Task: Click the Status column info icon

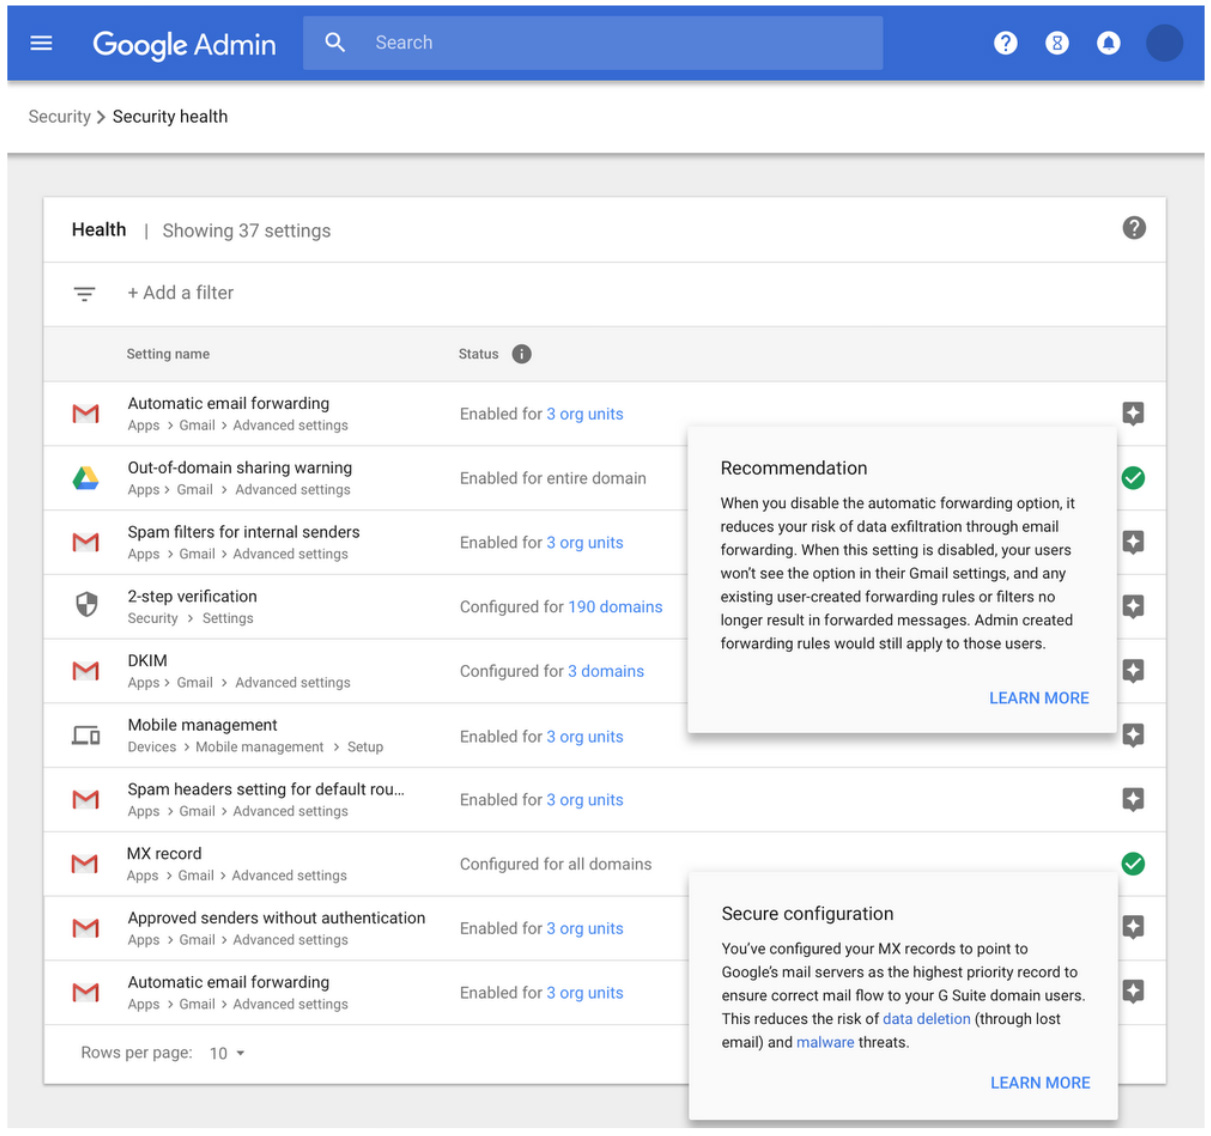Action: point(521,354)
